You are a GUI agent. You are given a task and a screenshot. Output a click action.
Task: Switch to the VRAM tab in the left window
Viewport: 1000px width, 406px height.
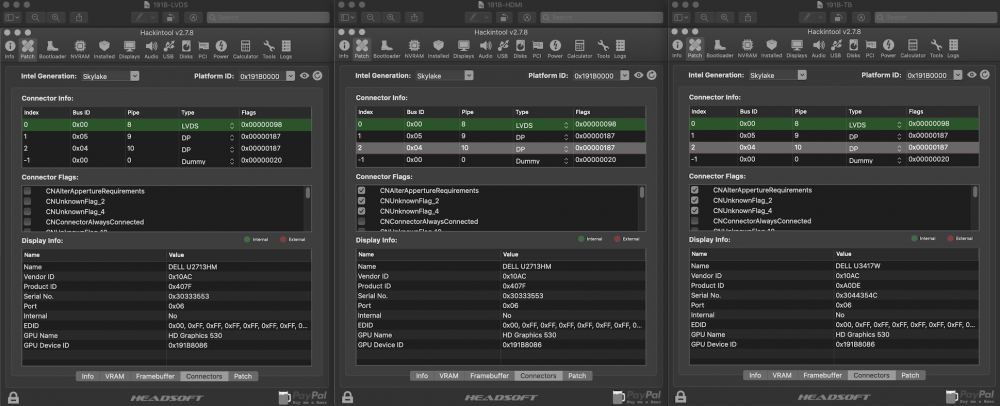[115, 376]
